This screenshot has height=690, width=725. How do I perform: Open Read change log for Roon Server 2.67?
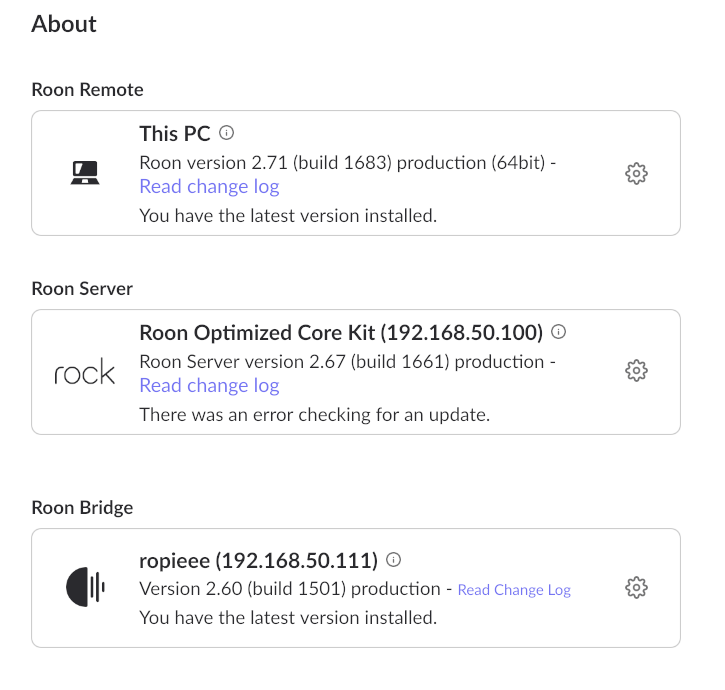tap(209, 385)
